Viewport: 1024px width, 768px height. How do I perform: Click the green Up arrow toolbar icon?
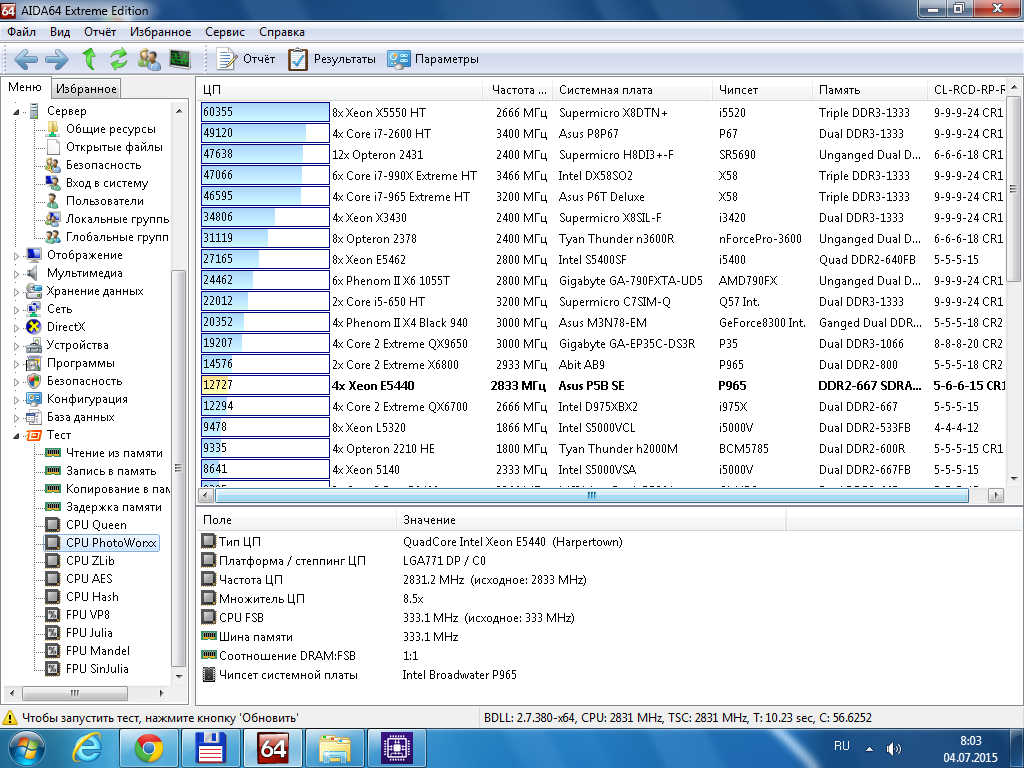click(x=89, y=59)
